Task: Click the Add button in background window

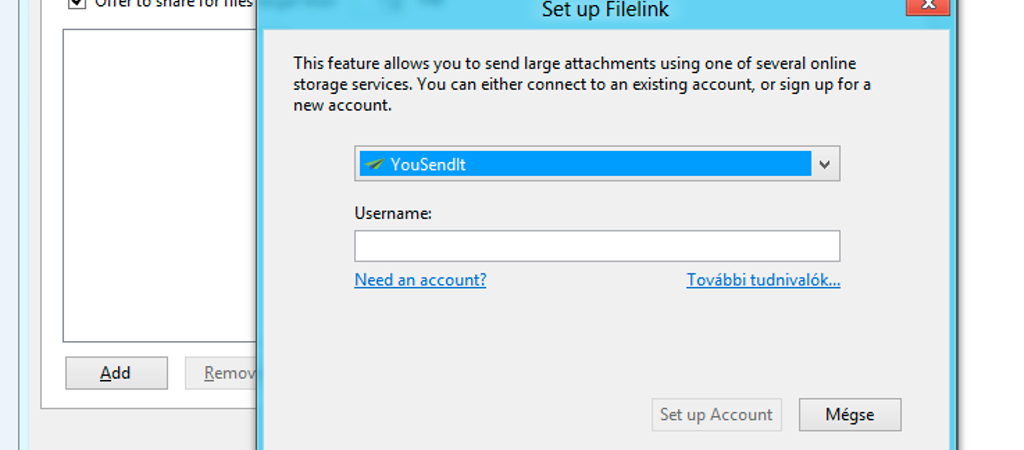Action: point(116,373)
